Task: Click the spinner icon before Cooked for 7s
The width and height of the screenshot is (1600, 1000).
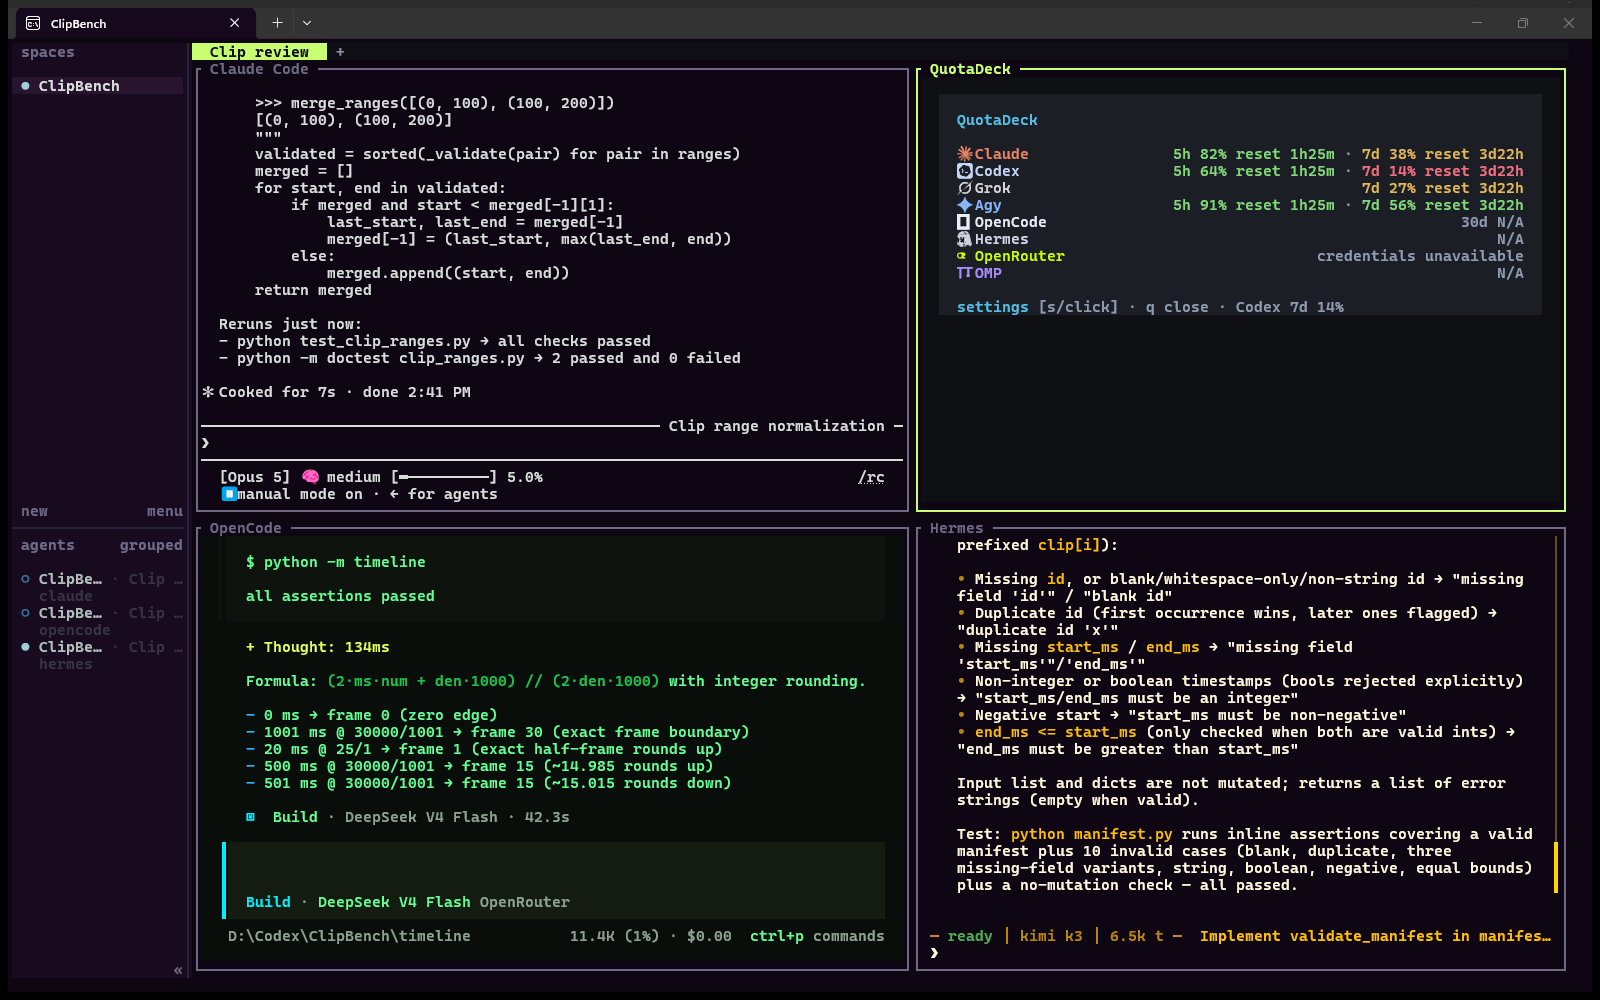Action: pos(208,392)
